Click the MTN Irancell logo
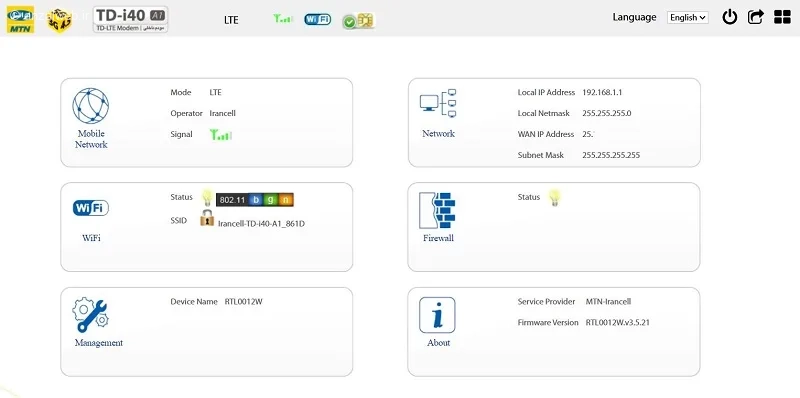This screenshot has width=800, height=398. click(20, 19)
